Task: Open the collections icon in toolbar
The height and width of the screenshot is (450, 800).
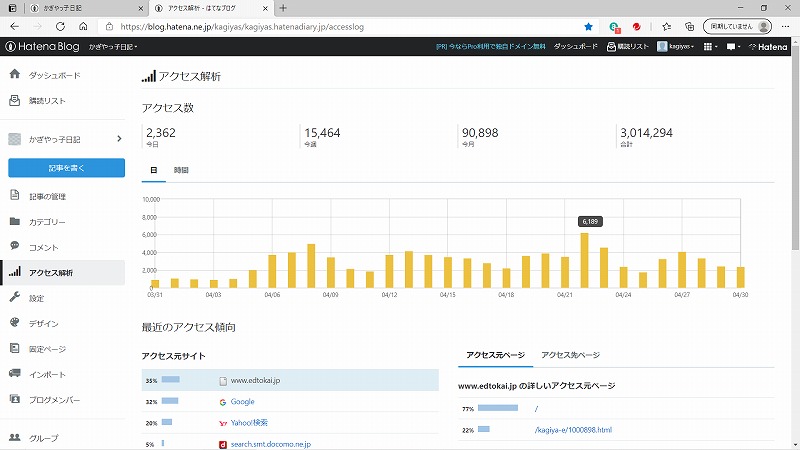Action: click(689, 27)
